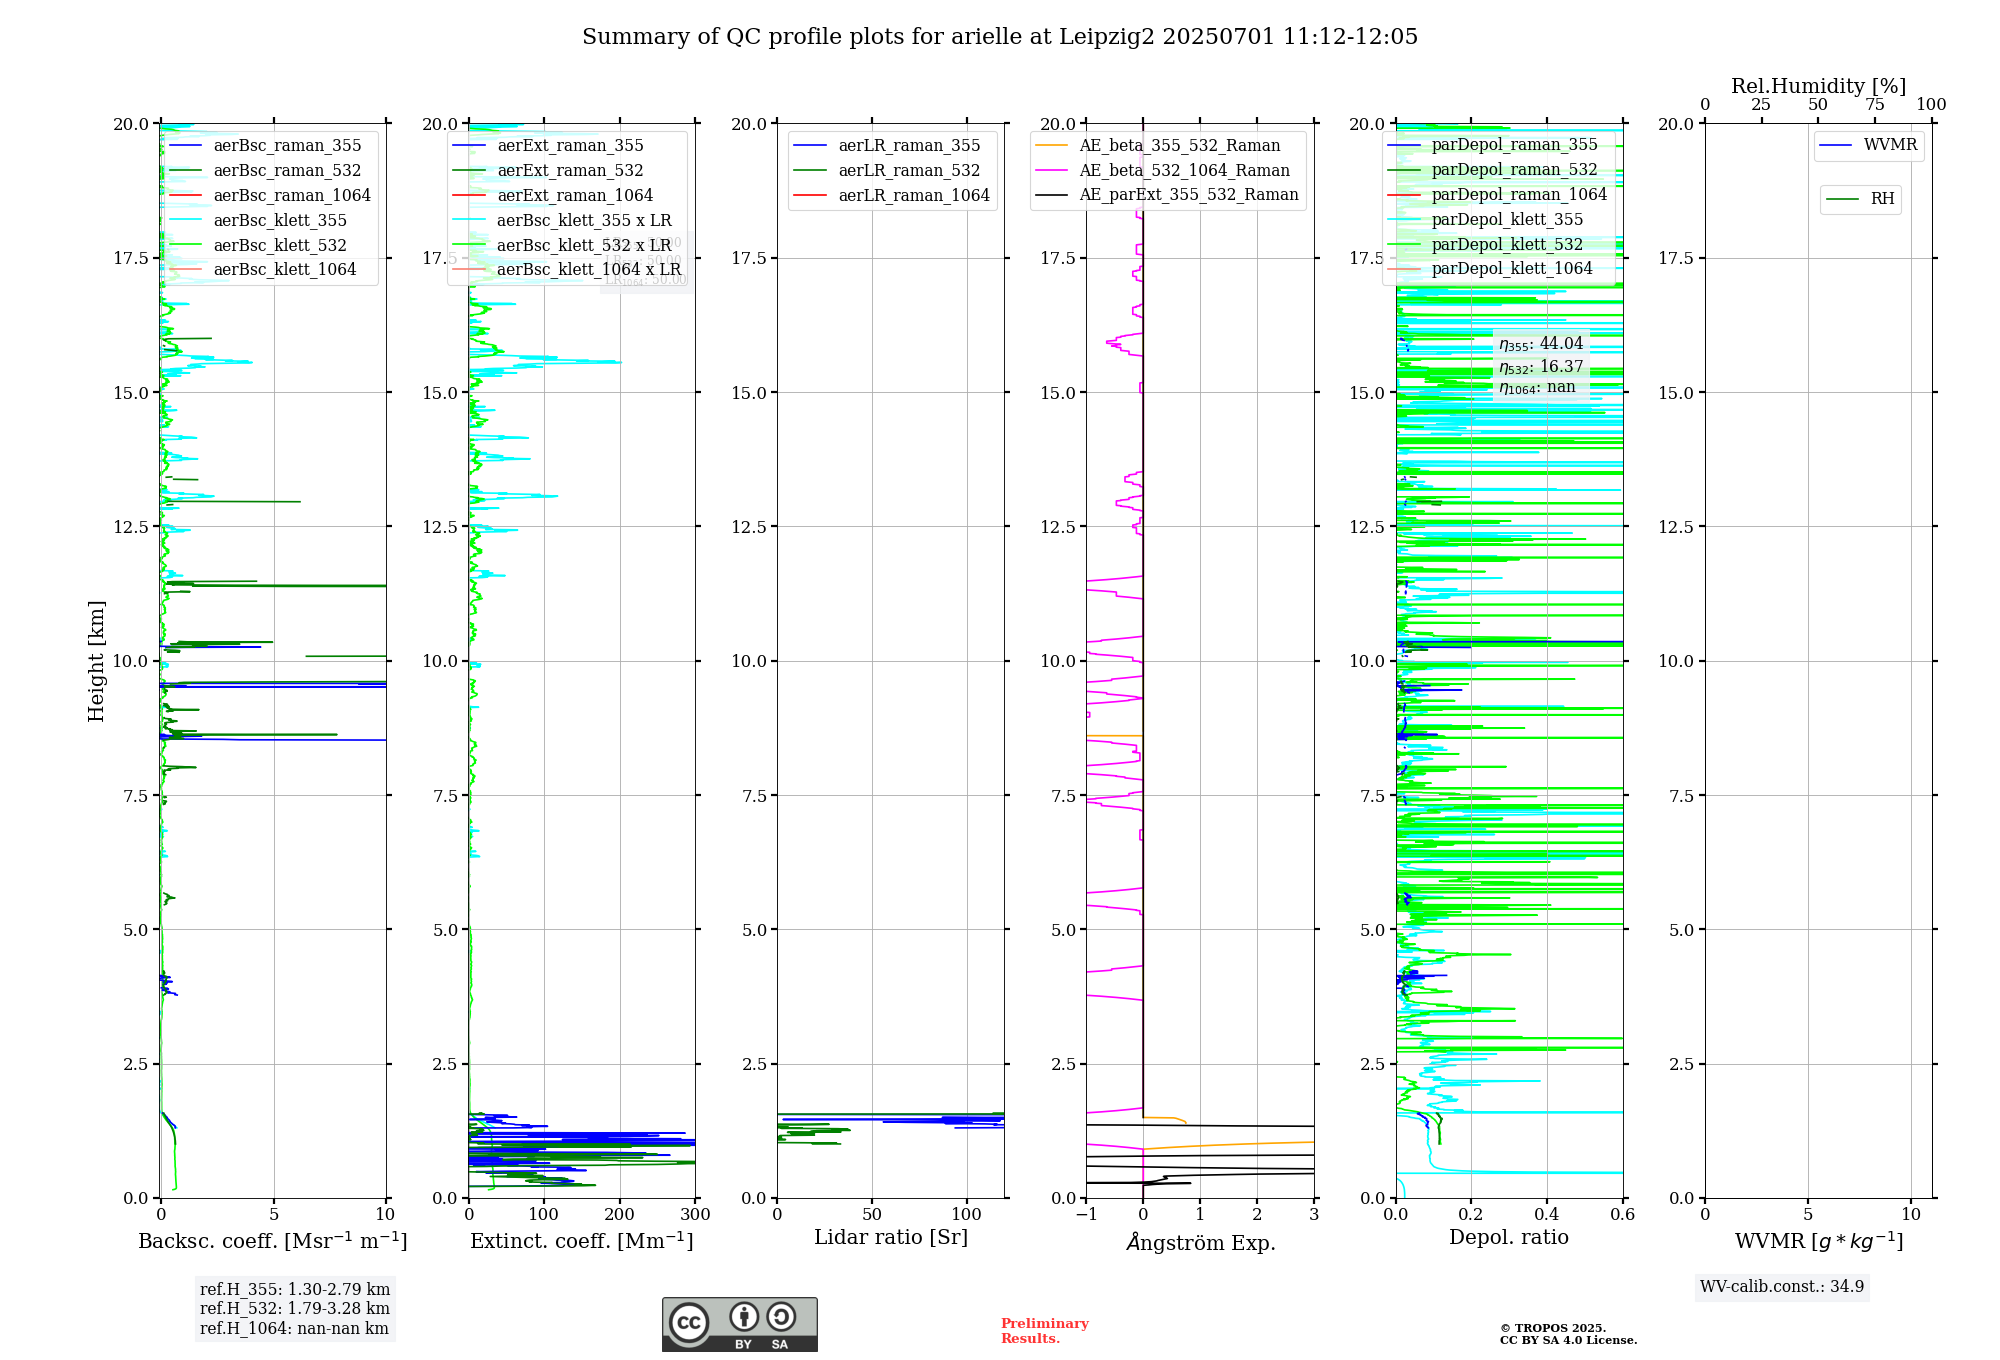
Task: Click the Extinct. coeff. axis label
Action: click(x=582, y=1241)
